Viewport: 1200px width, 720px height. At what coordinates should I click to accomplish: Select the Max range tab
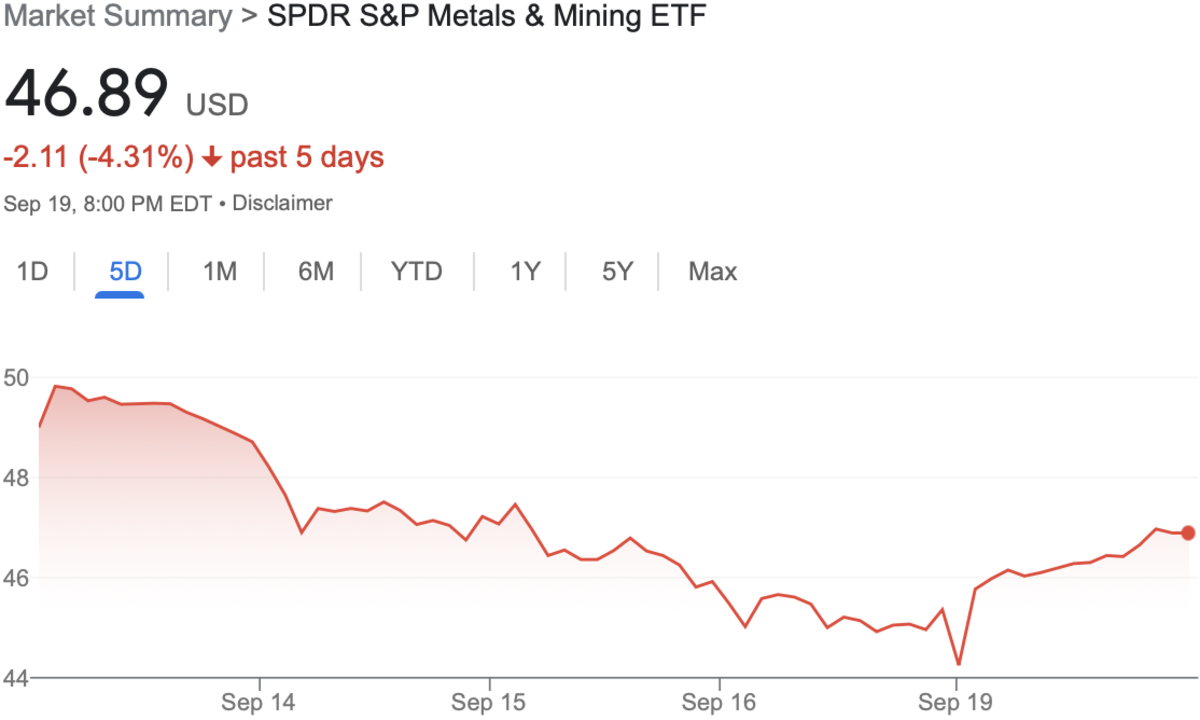(x=712, y=271)
